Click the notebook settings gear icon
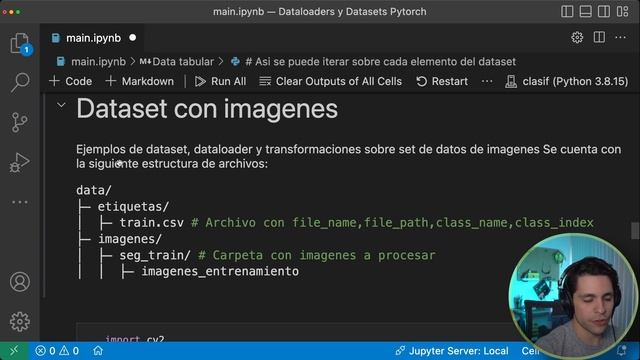This screenshot has height=360, width=640. tap(577, 38)
